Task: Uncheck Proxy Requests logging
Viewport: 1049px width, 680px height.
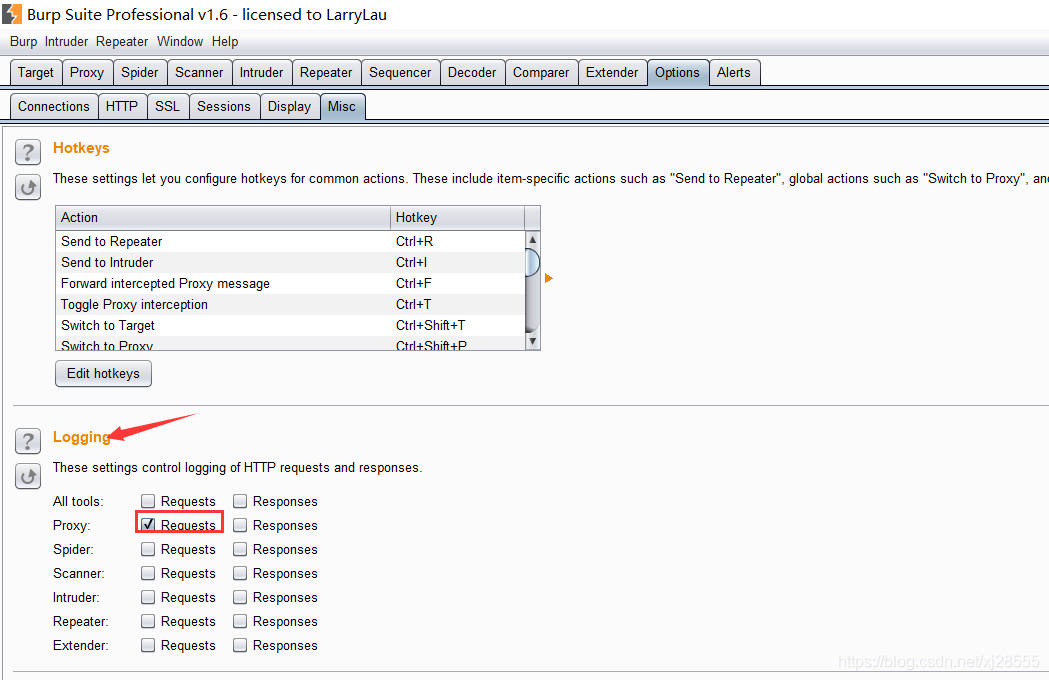Action: click(x=148, y=525)
